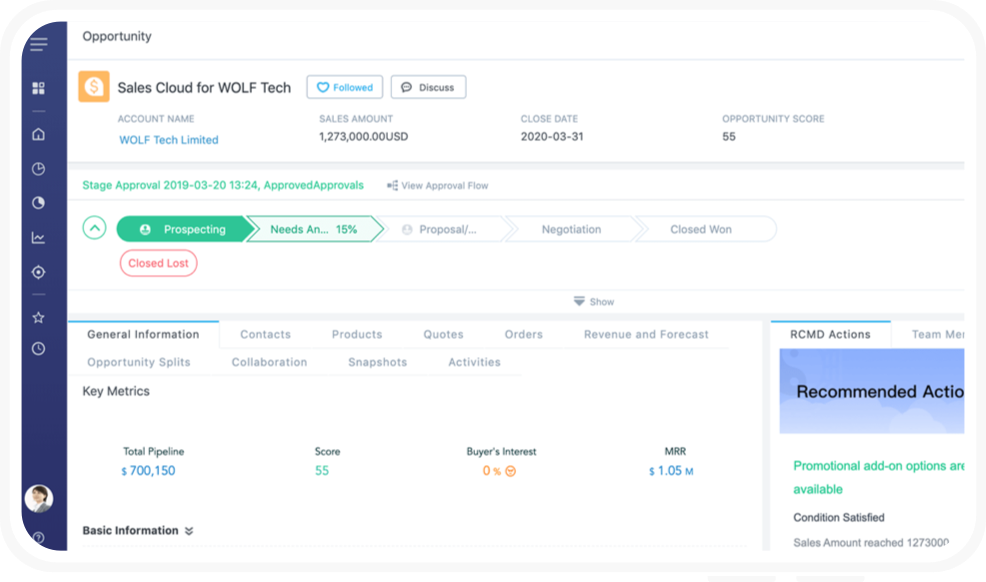Select the Negotiation stage

(x=572, y=229)
